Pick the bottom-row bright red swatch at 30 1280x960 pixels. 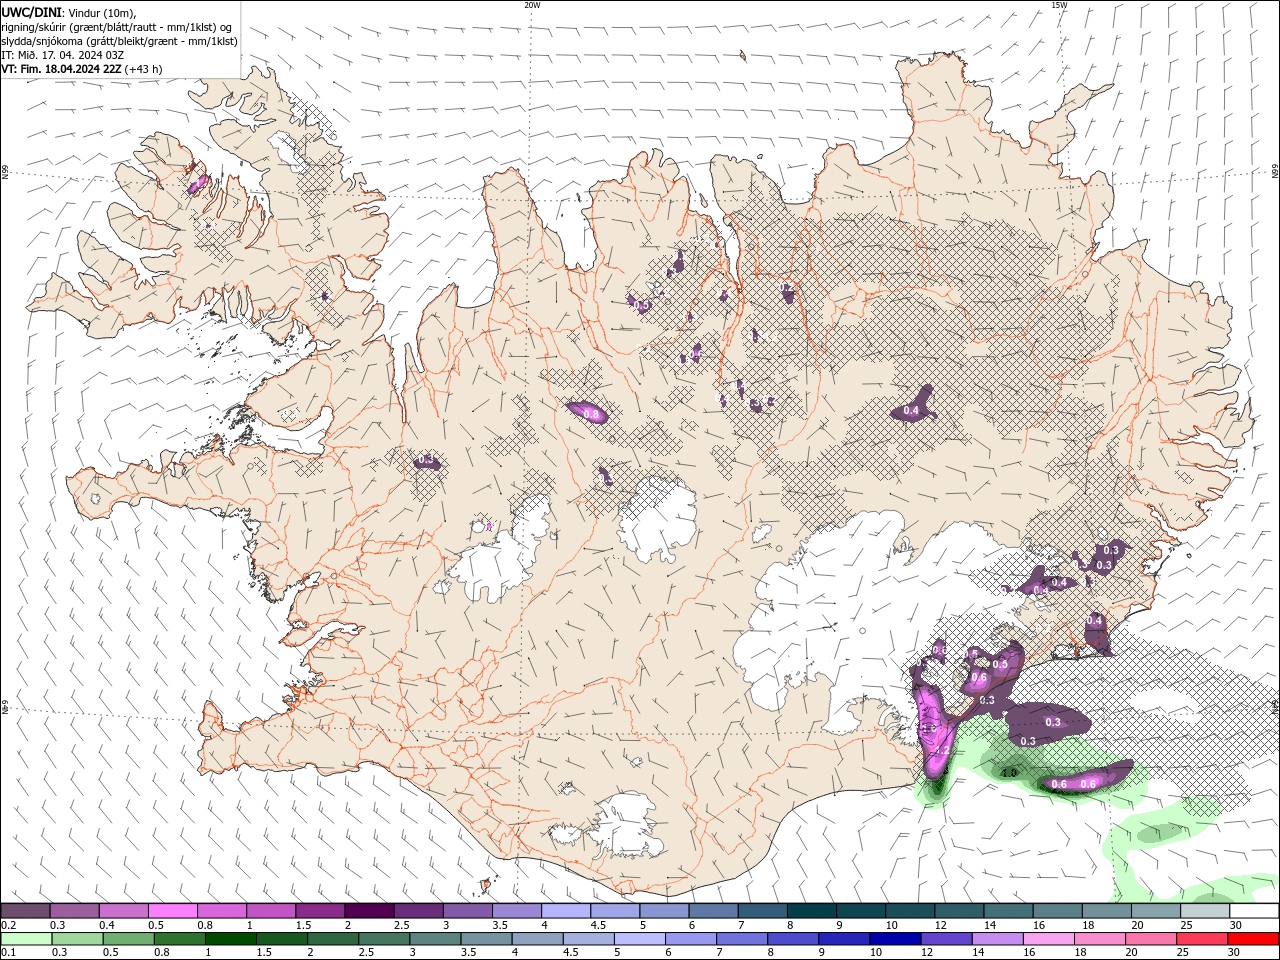(x=1254, y=939)
